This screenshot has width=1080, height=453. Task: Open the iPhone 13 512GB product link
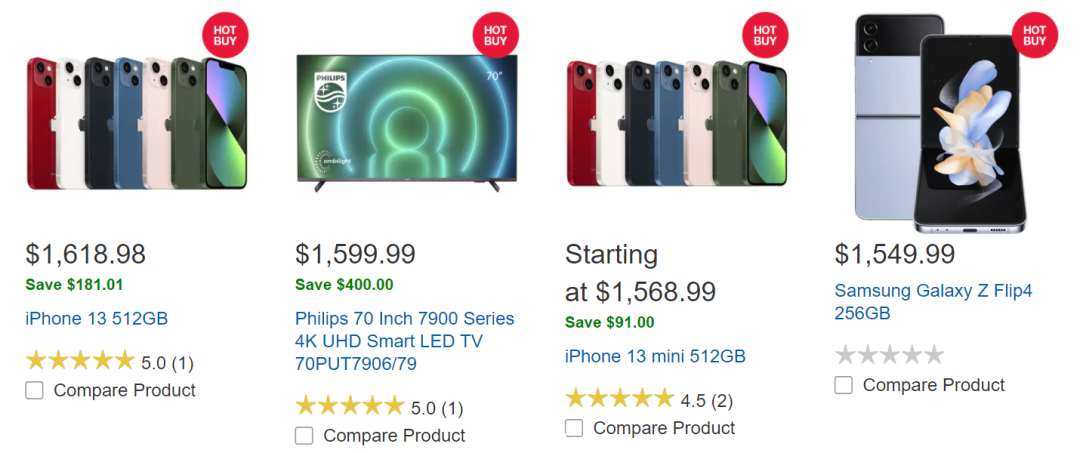click(97, 319)
